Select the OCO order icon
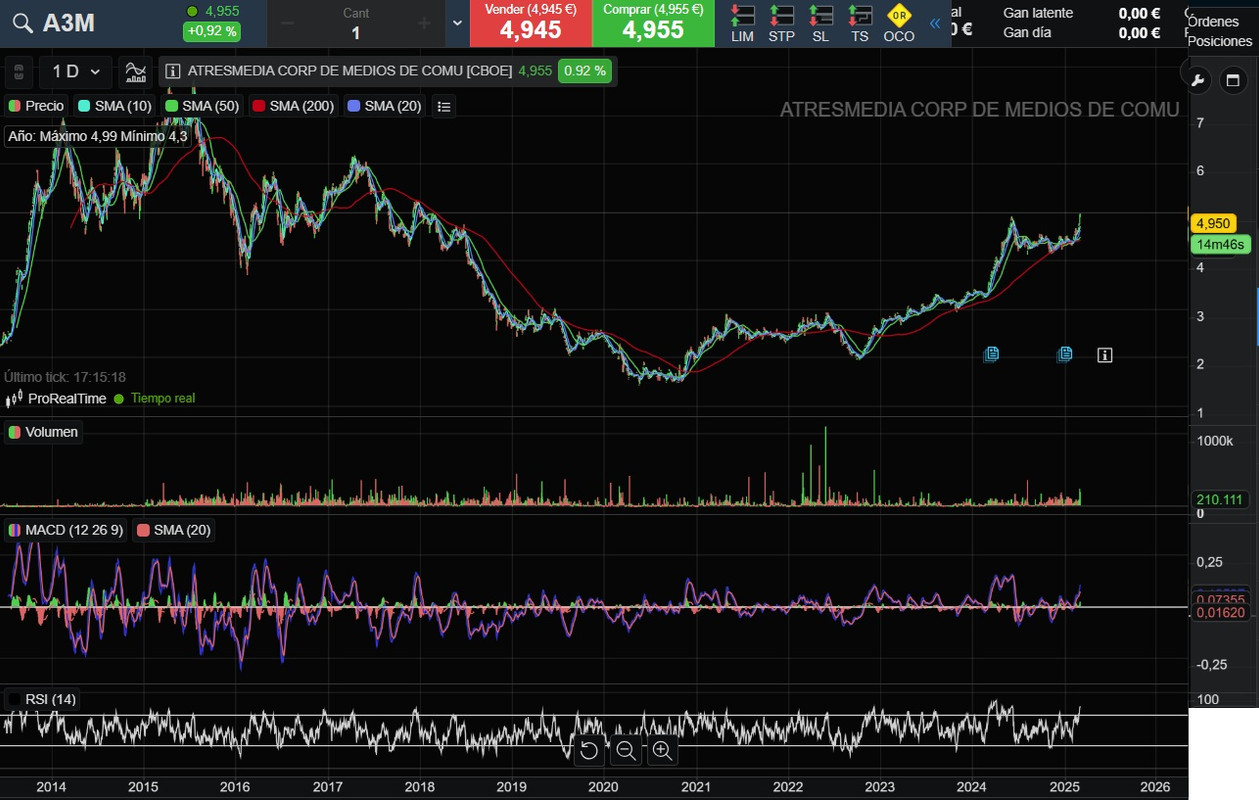The image size is (1259, 800). [899, 24]
